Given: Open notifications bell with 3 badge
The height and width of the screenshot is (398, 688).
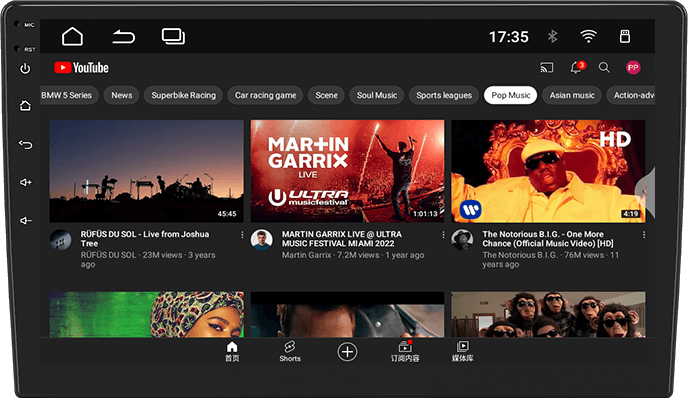Looking at the screenshot, I should tap(577, 67).
